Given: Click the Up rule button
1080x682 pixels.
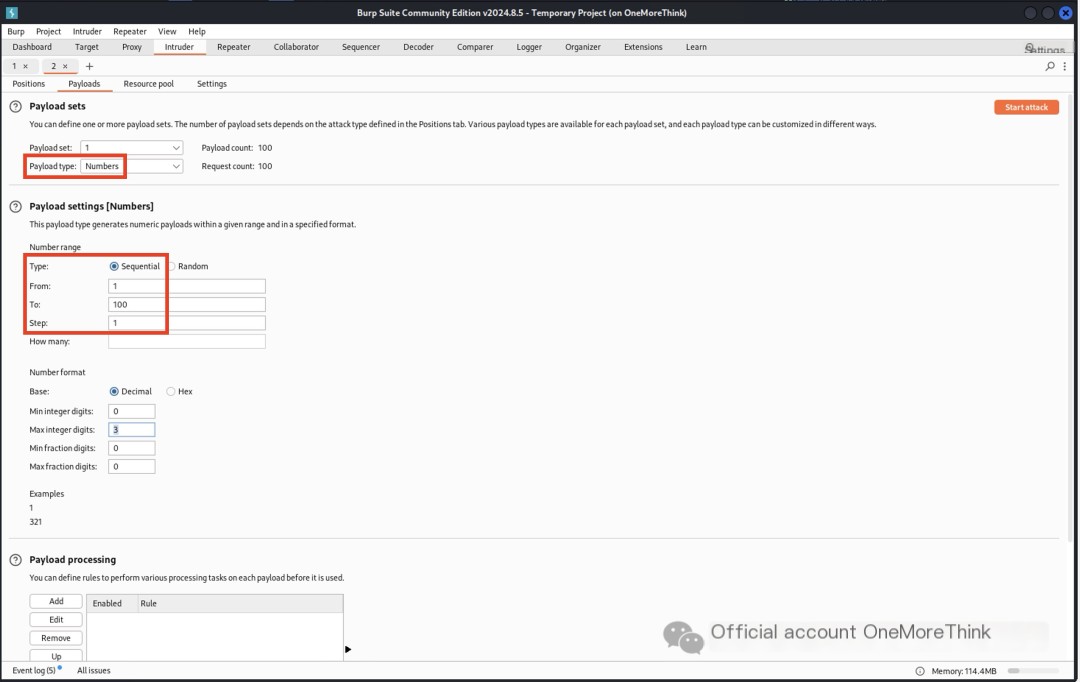Looking at the screenshot, I should pyautogui.click(x=56, y=656).
